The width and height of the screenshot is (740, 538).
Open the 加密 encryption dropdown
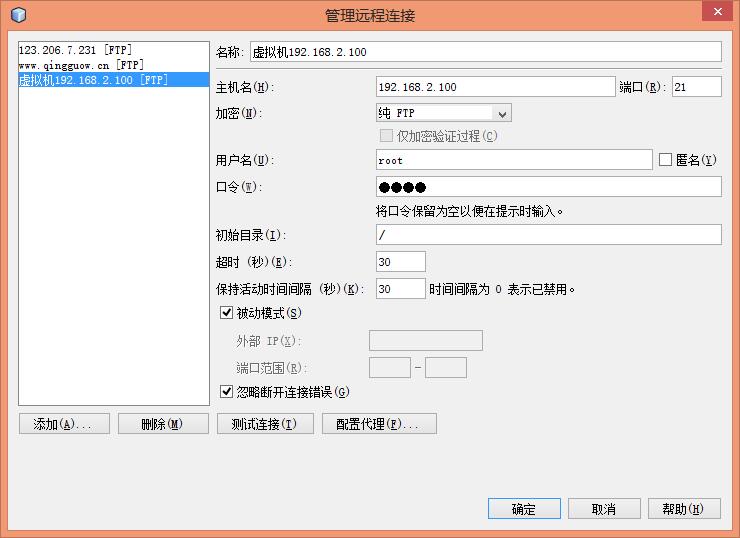(444, 113)
